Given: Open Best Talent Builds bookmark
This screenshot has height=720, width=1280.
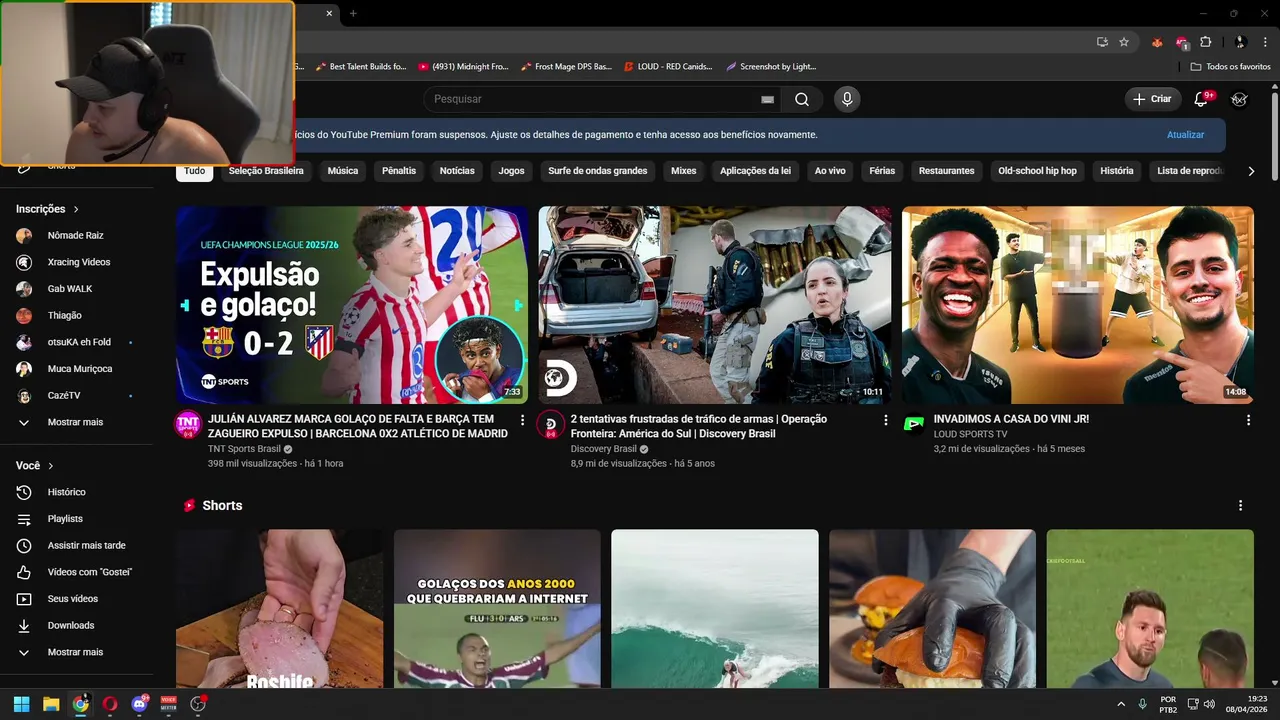Looking at the screenshot, I should click(x=361, y=66).
